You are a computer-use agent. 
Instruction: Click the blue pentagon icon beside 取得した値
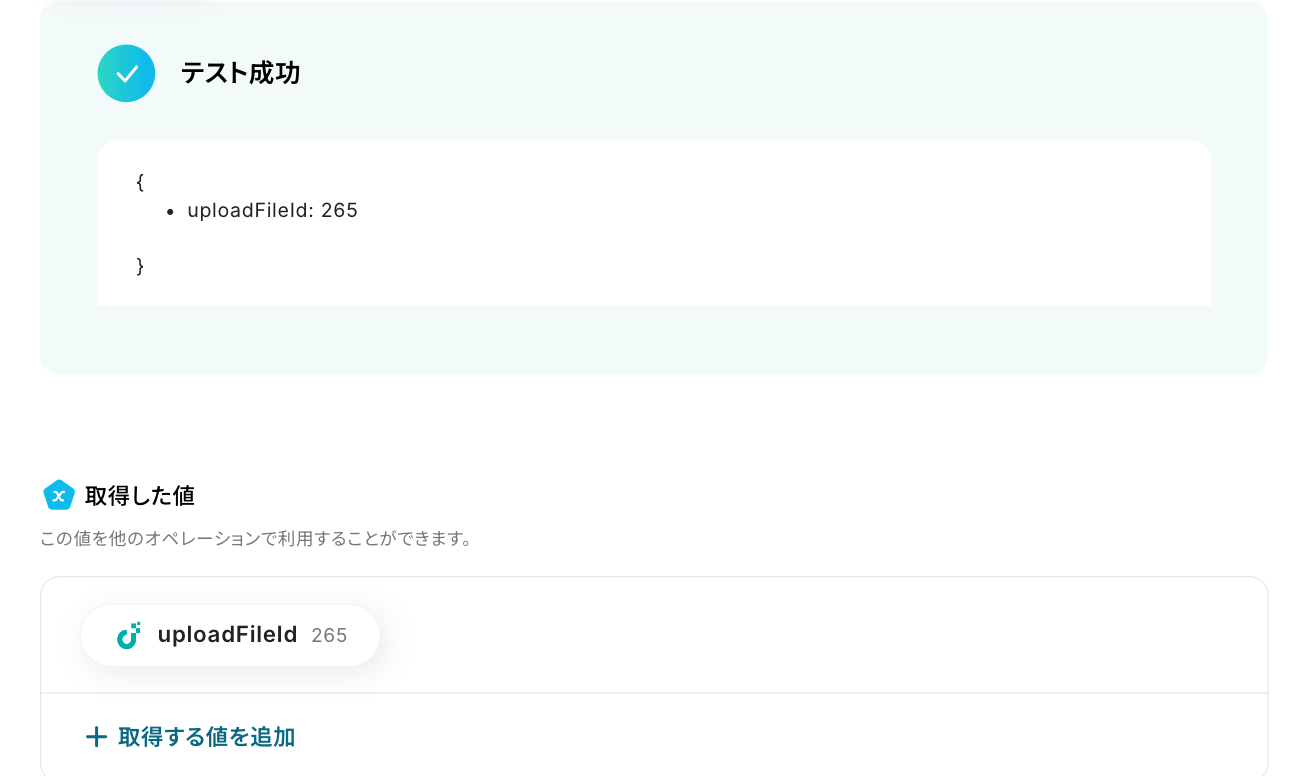pos(59,495)
